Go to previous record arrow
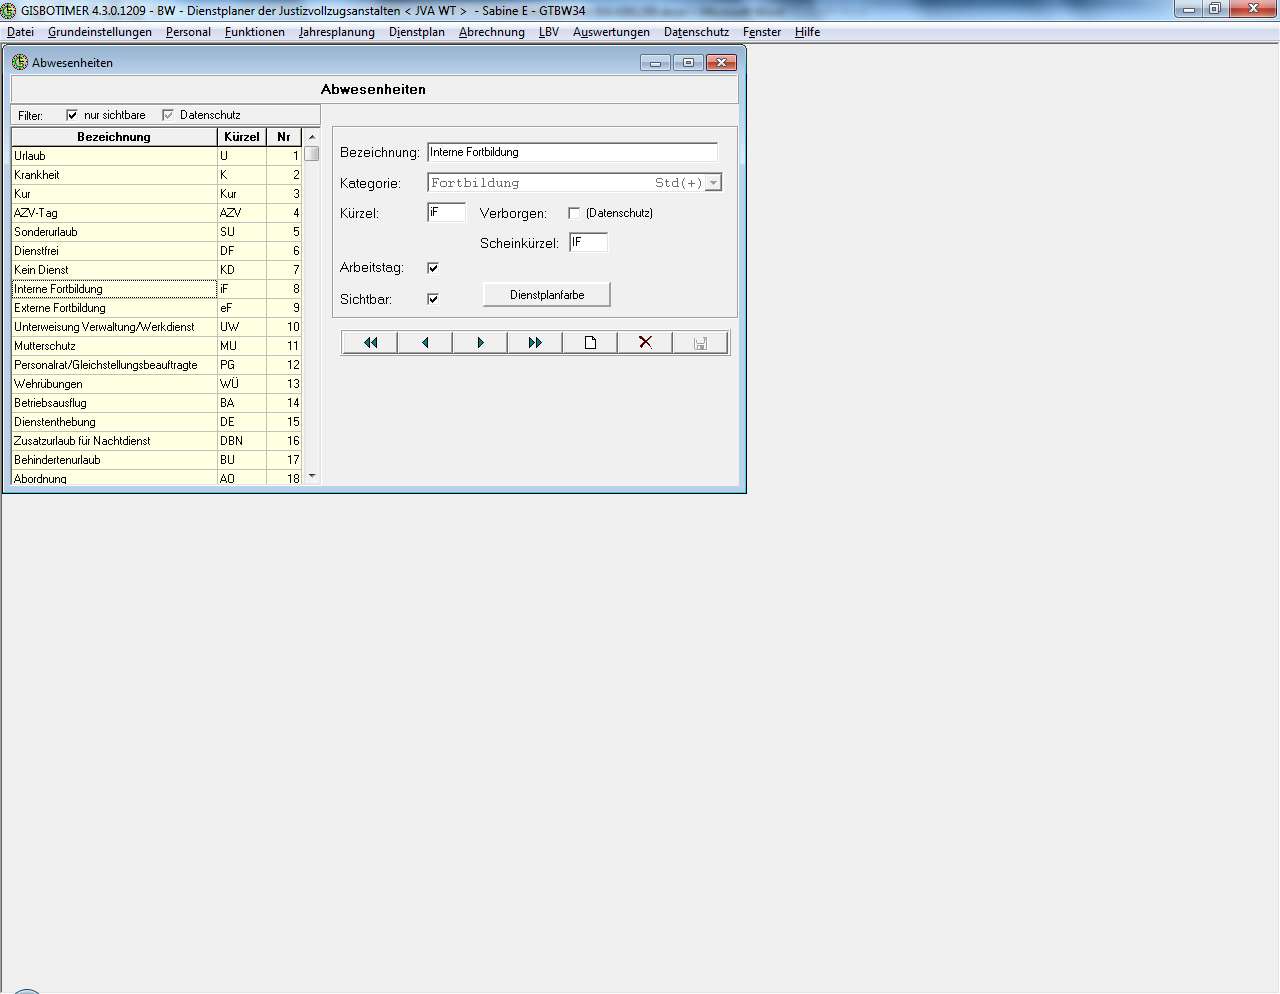The image size is (1280, 994). coord(425,343)
